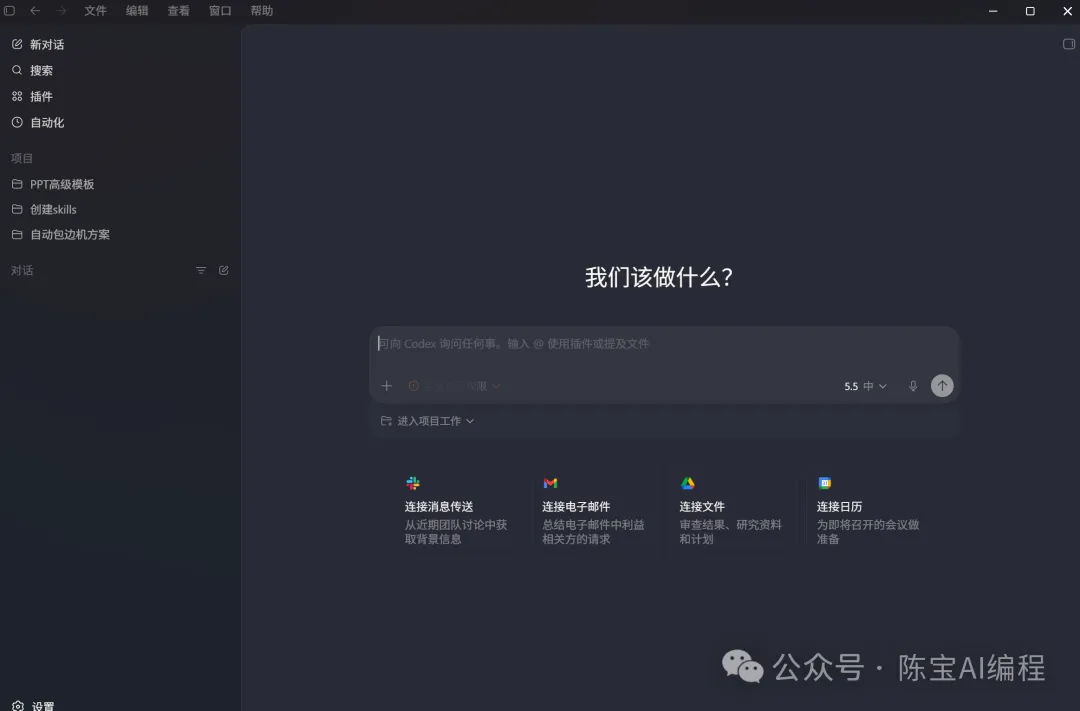
Task: Click the 设置 gear icon
Action: tap(18, 705)
